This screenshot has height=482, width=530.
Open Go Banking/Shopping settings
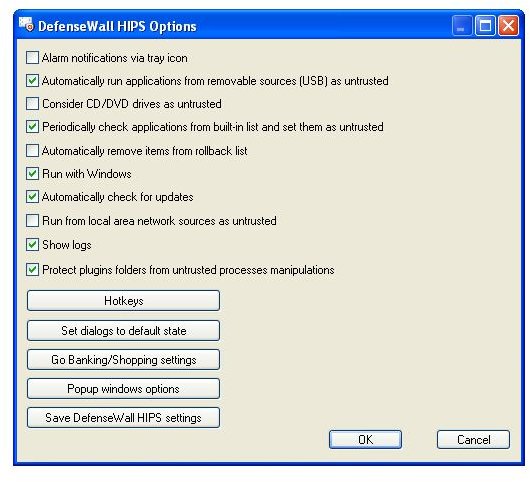123,360
